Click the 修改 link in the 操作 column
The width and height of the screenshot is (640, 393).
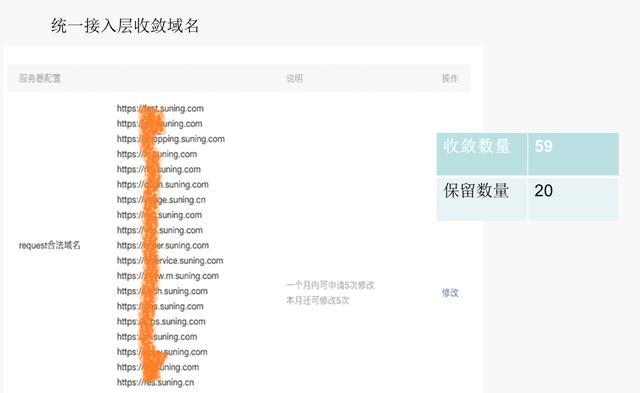[x=450, y=293]
